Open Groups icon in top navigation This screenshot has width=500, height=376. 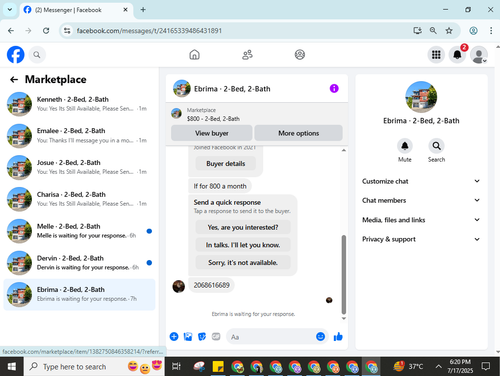click(300, 54)
